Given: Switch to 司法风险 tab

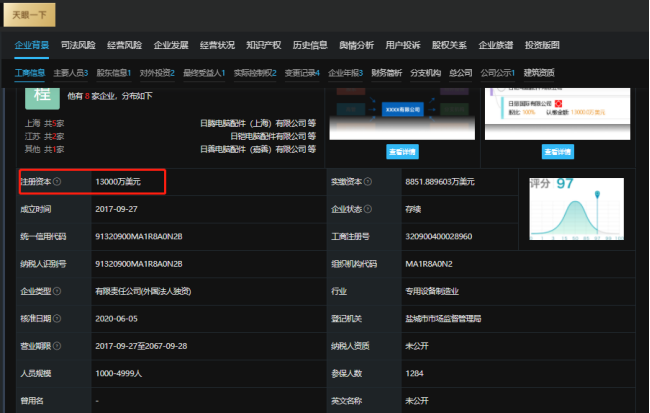Looking at the screenshot, I should coord(78,45).
